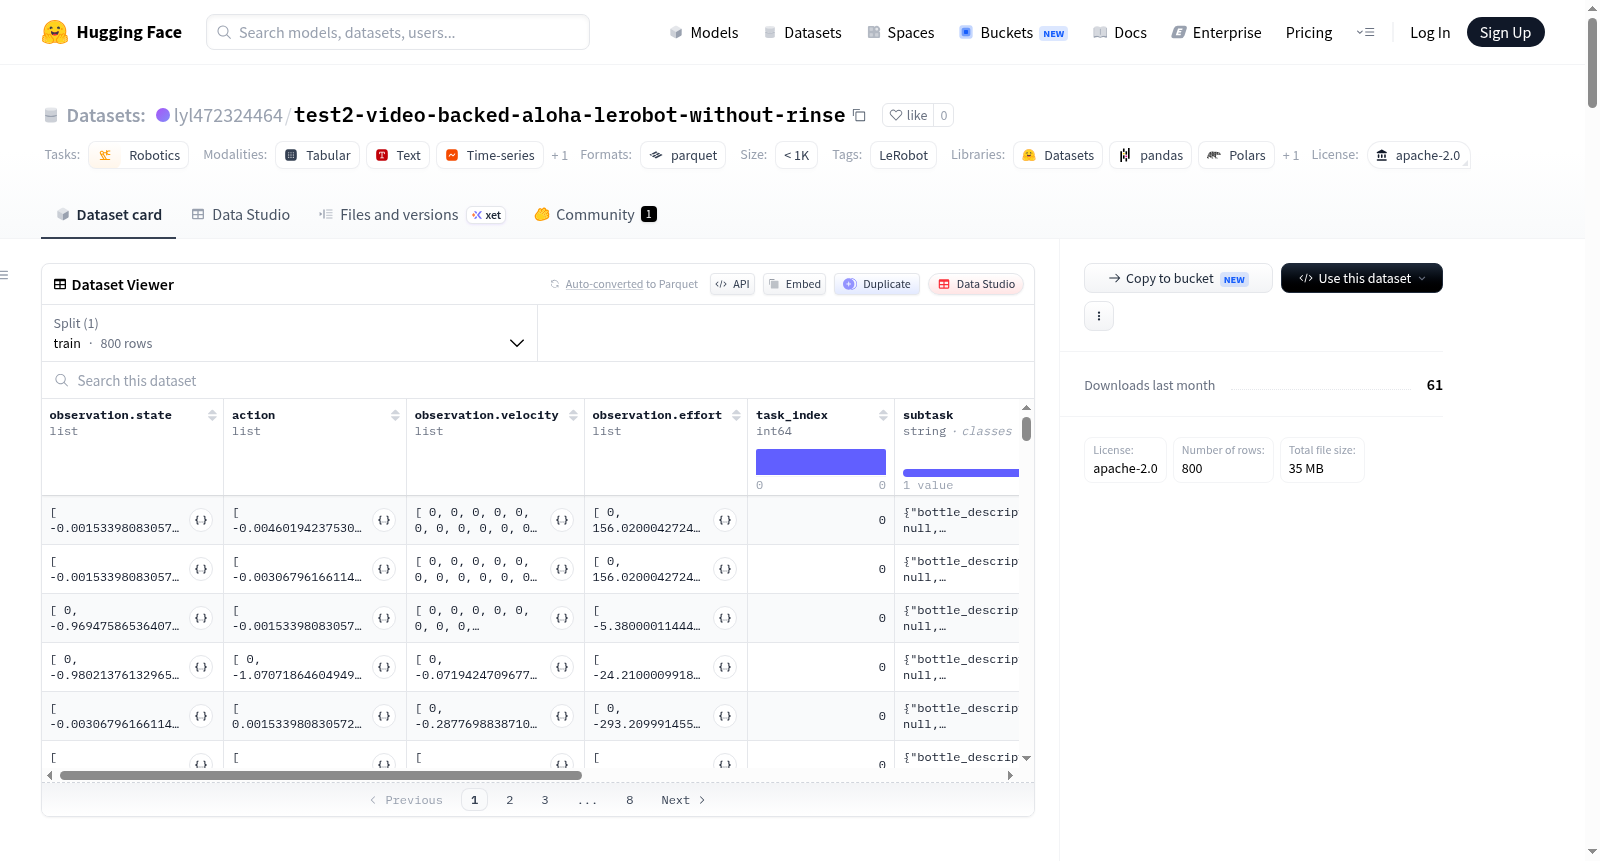The image size is (1600, 861).
Task: Expand the +1 libraries tag
Action: pos(1291,155)
